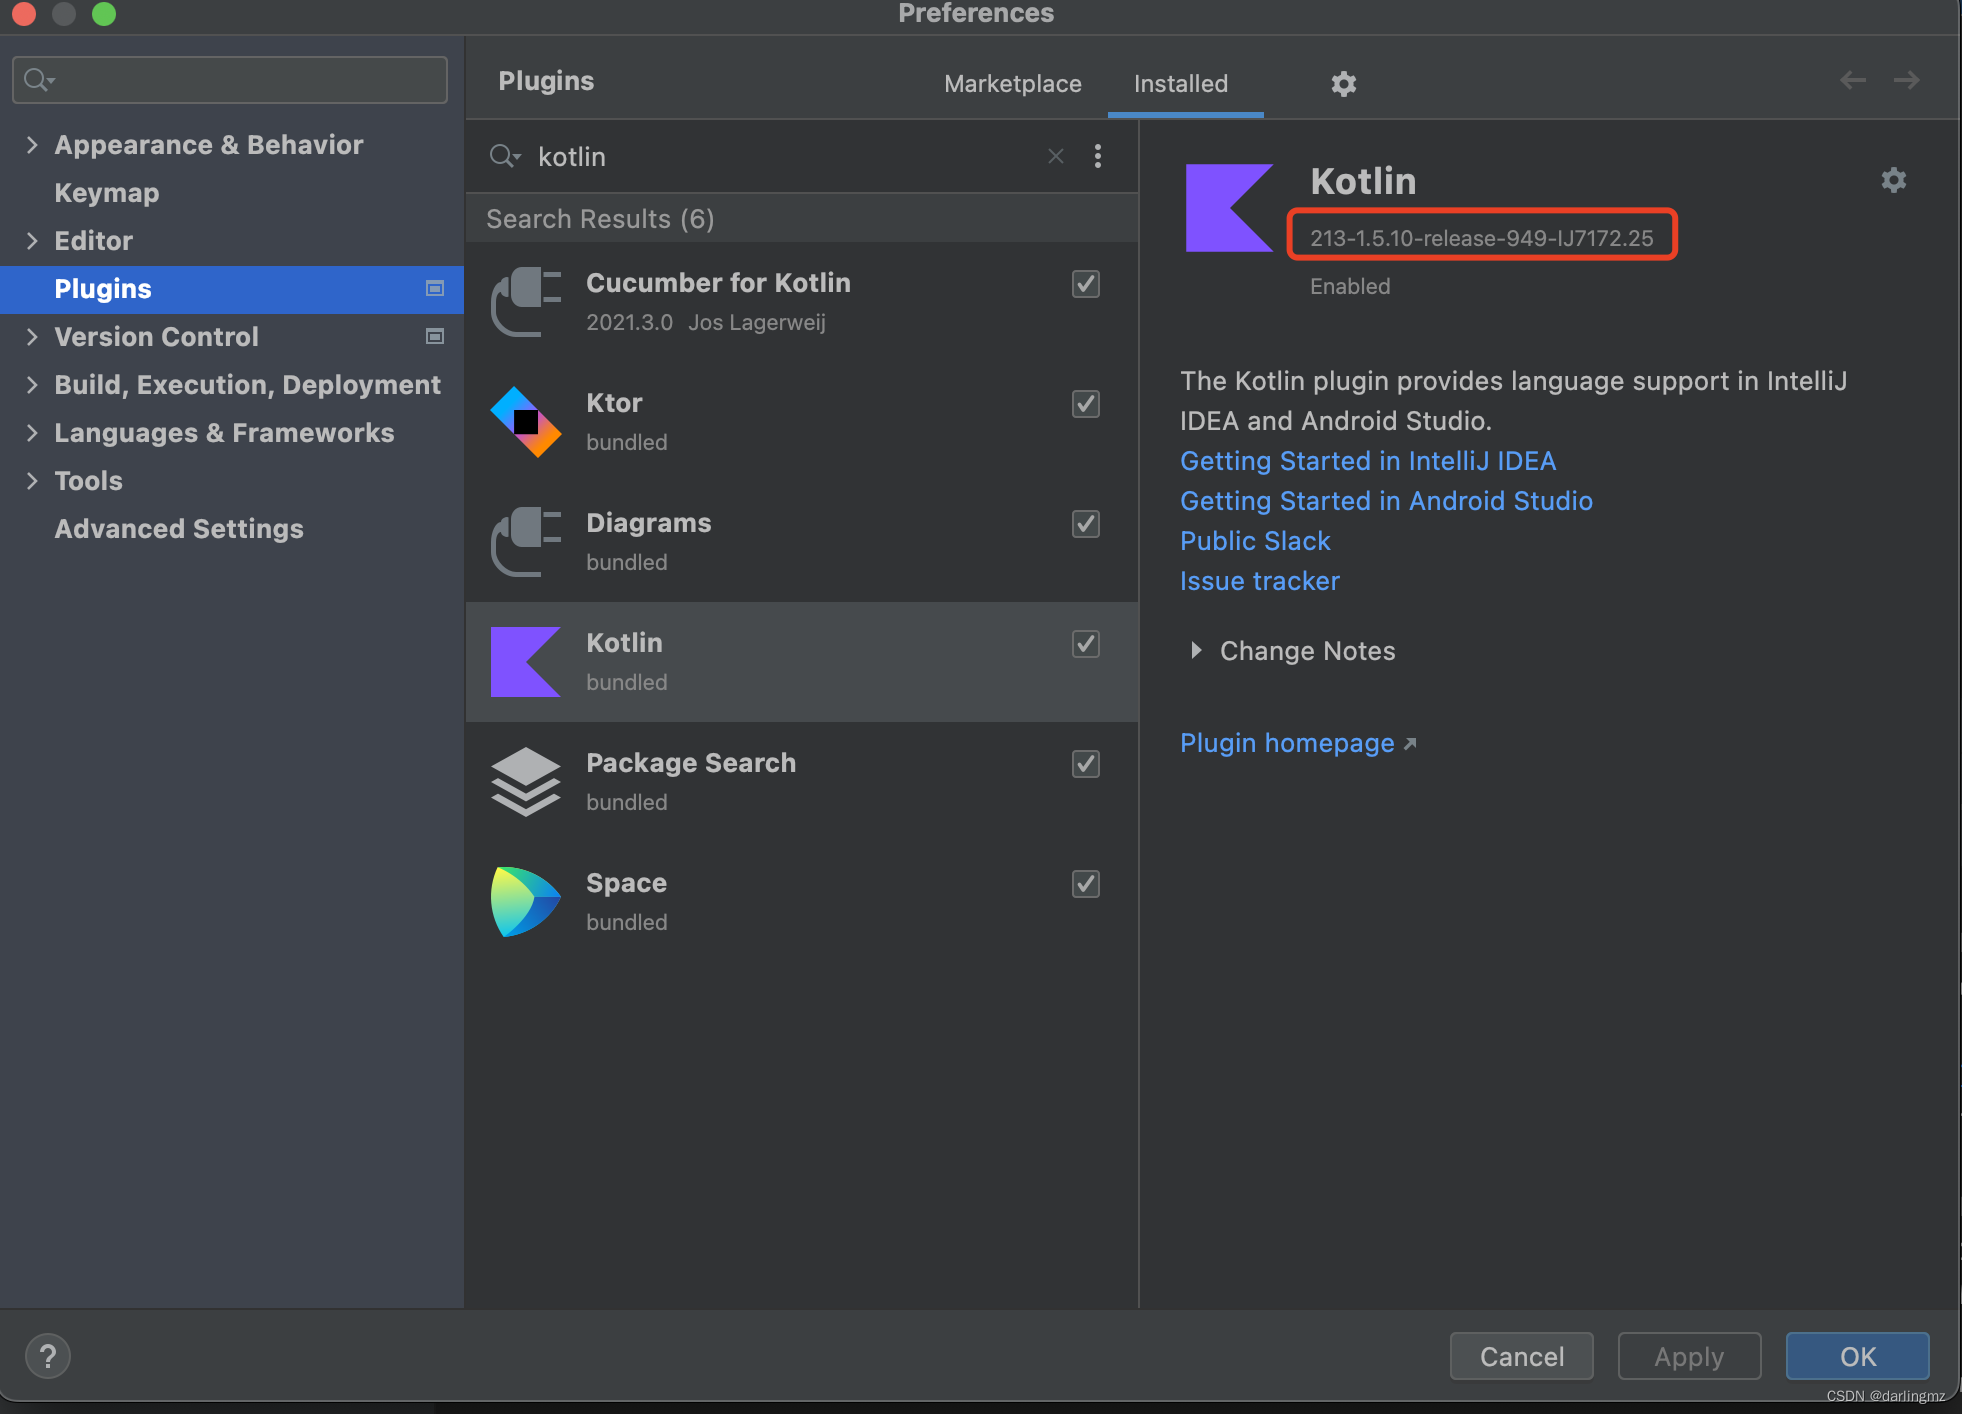This screenshot has height=1414, width=1962.
Task: Click the plugins settings gear next to Installed tab
Action: click(x=1343, y=84)
